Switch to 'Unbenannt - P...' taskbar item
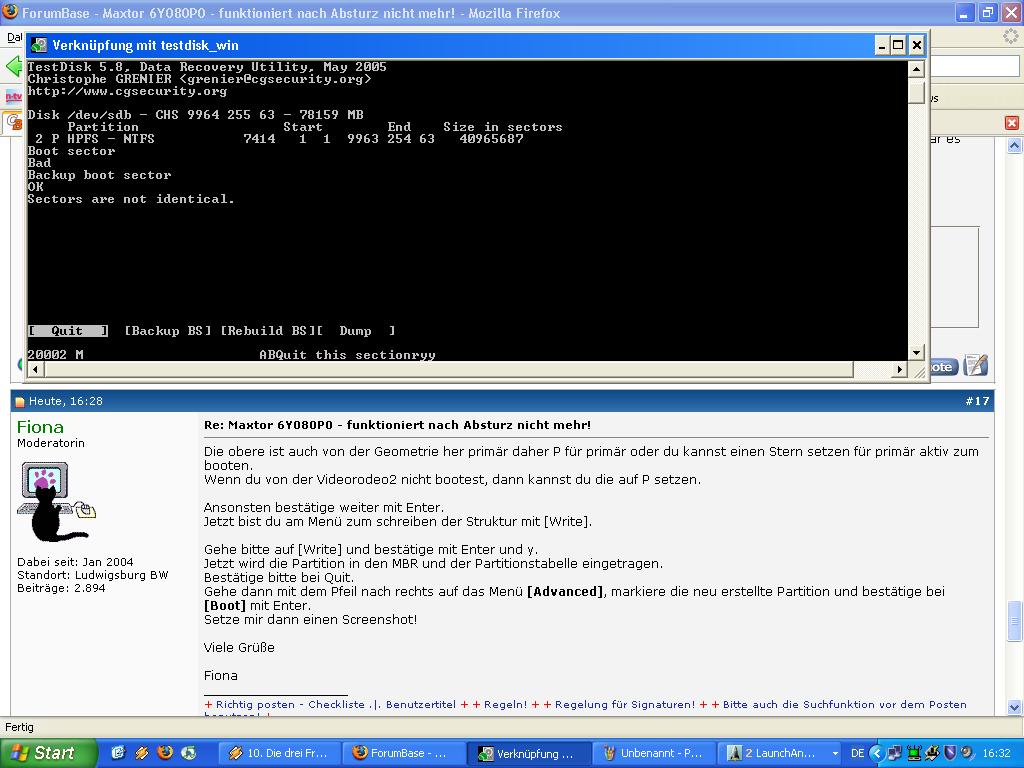 (655, 753)
